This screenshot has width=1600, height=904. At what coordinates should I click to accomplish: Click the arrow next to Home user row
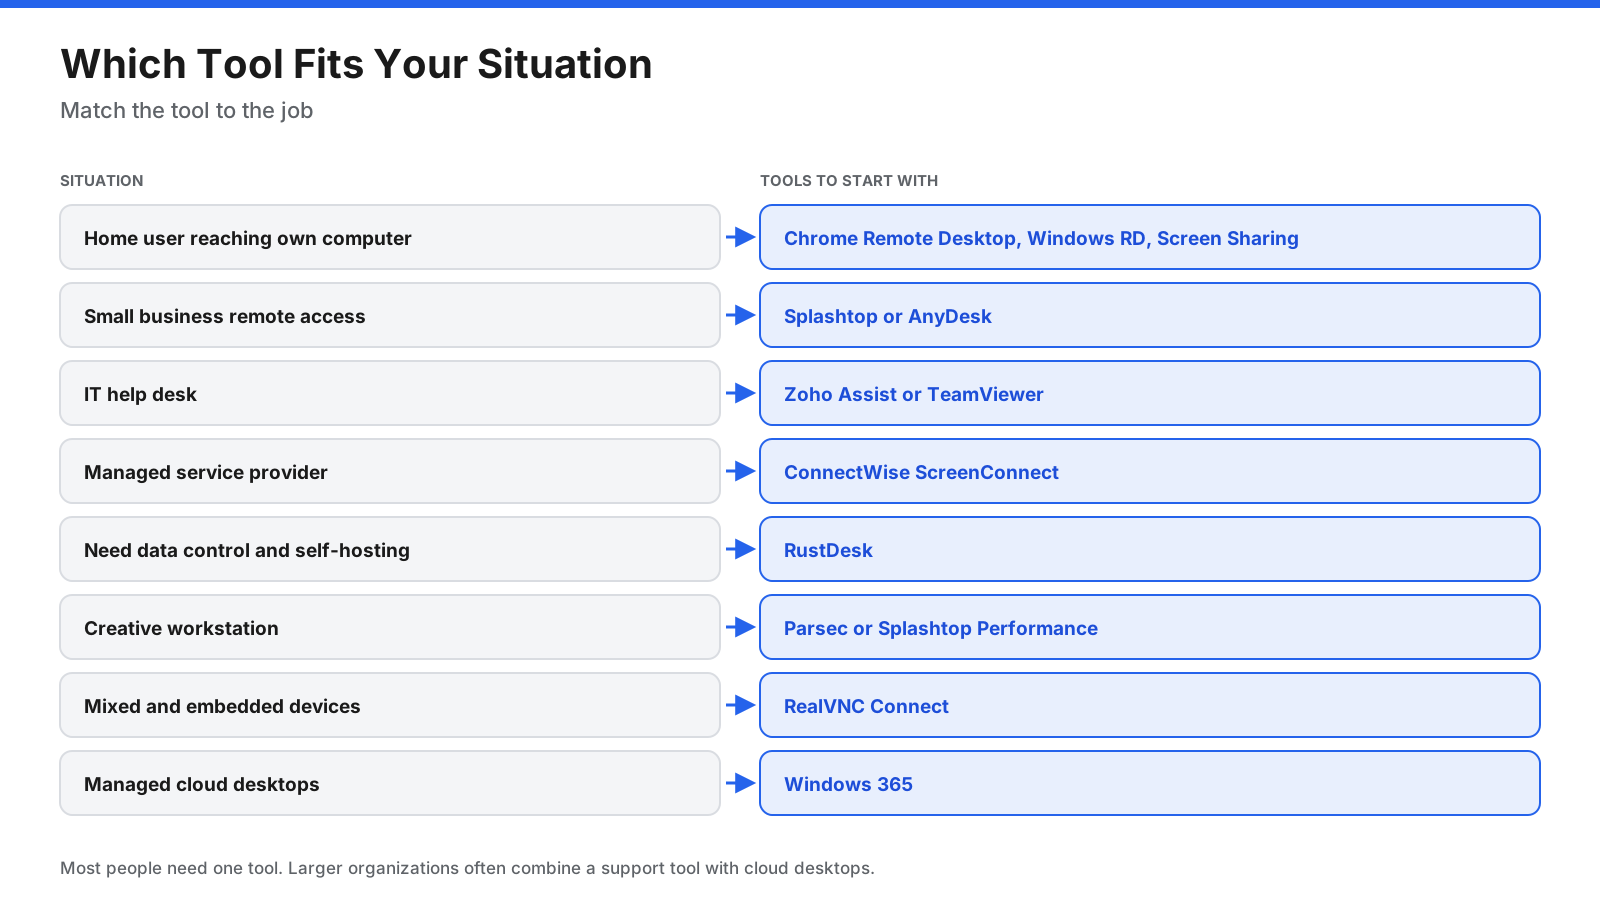[x=740, y=237]
